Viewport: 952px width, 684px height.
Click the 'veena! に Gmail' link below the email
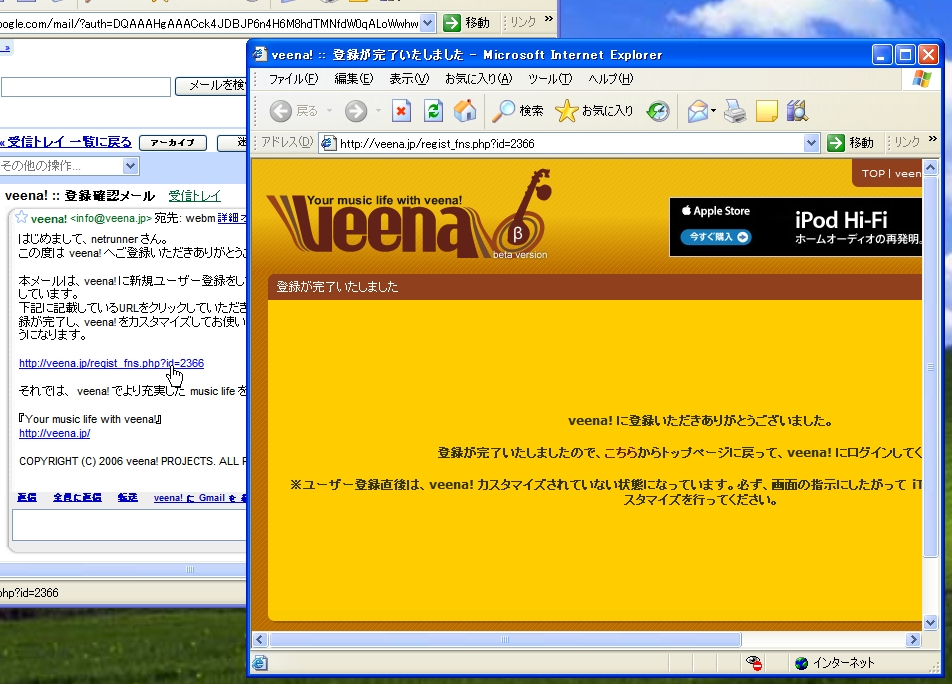click(200, 498)
